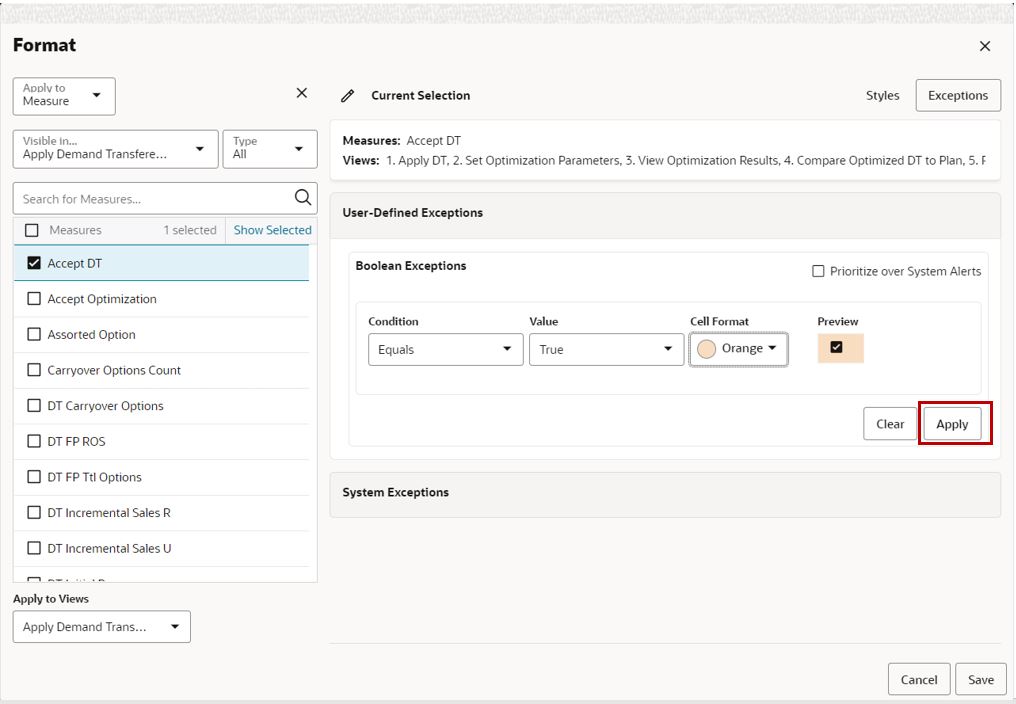Check the Accept Optimization measure
The height and width of the screenshot is (704, 1016).
tap(34, 299)
